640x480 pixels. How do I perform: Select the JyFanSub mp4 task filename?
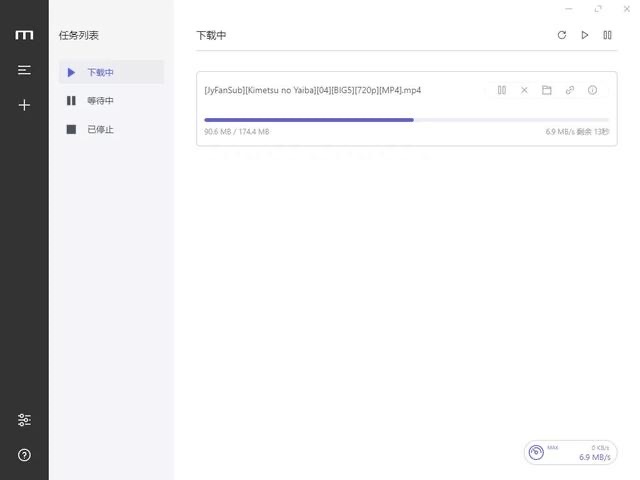coord(312,90)
